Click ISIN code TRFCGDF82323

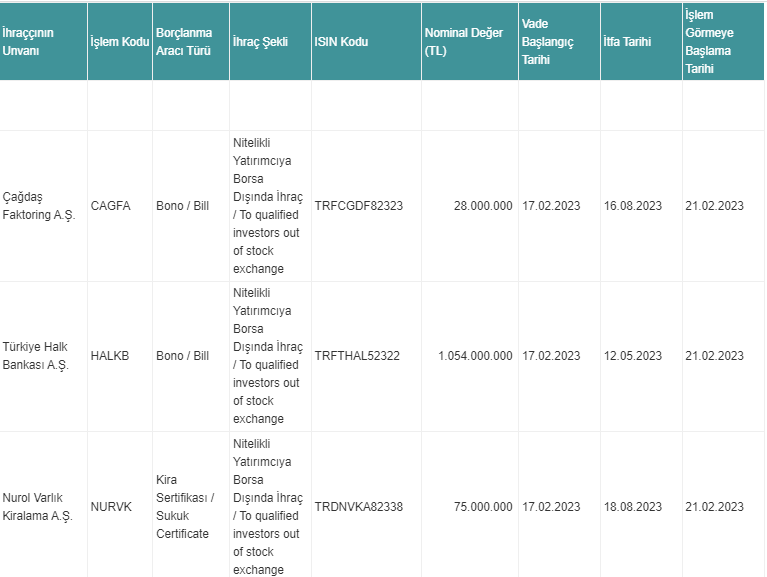click(x=359, y=206)
